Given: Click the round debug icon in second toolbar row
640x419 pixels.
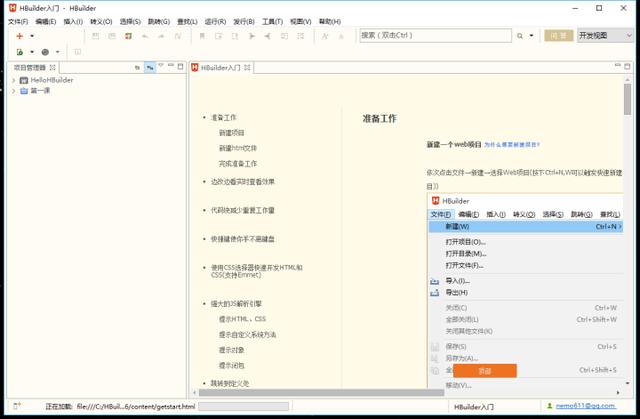Looking at the screenshot, I should coord(45,51).
